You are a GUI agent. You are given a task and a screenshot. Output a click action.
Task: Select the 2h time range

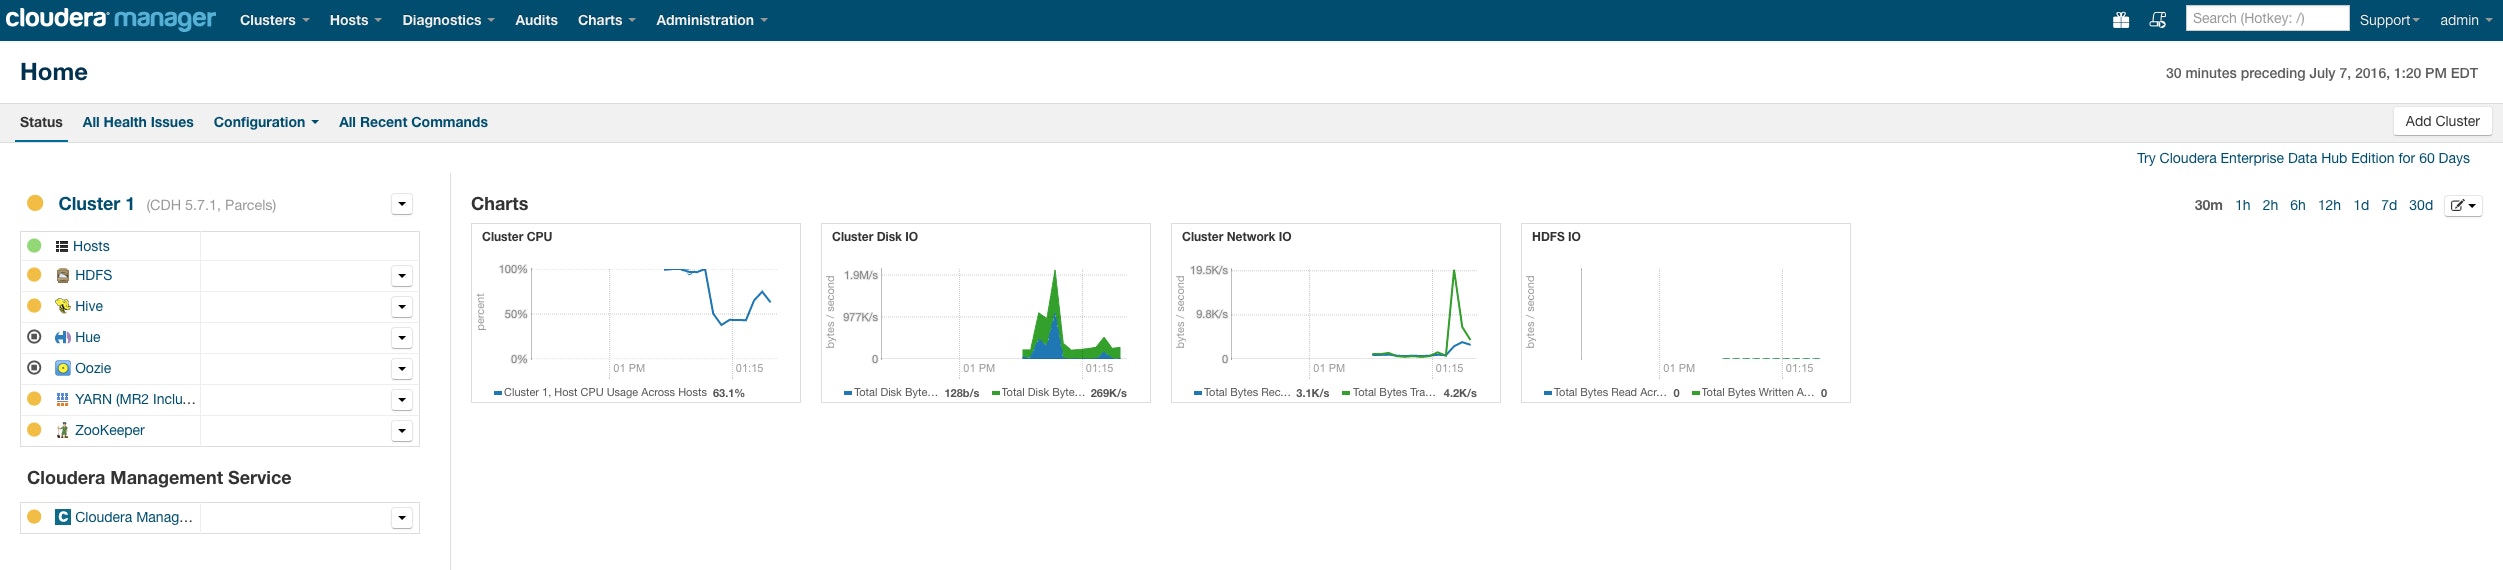(2270, 205)
